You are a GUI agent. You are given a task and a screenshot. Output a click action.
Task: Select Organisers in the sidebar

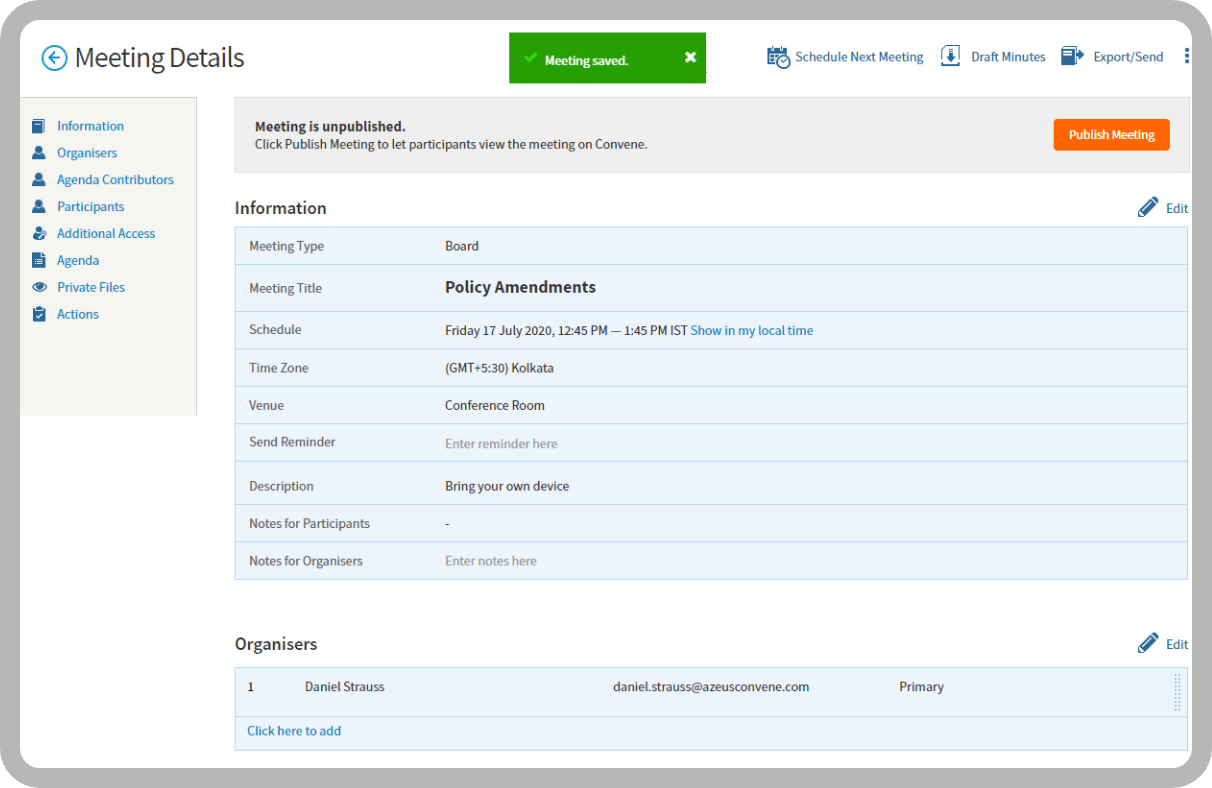click(87, 153)
